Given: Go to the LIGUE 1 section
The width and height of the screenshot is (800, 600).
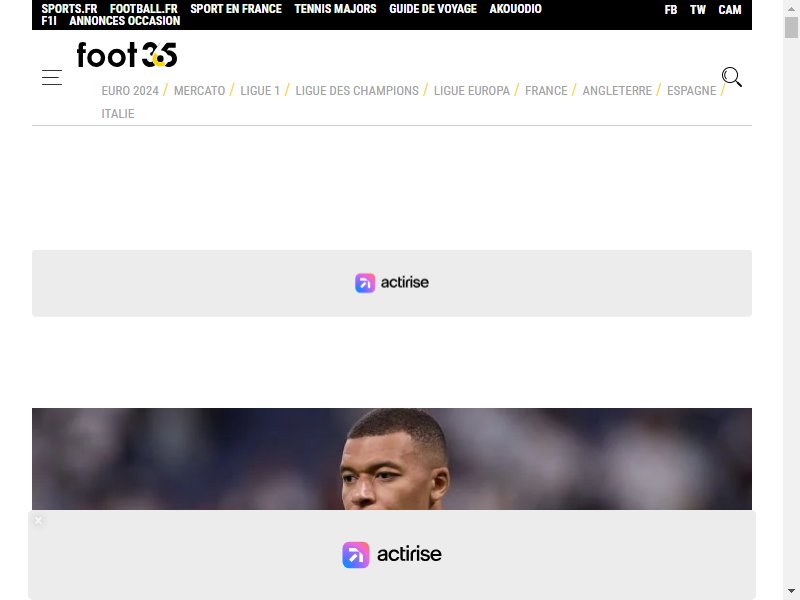Looking at the screenshot, I should [x=260, y=91].
